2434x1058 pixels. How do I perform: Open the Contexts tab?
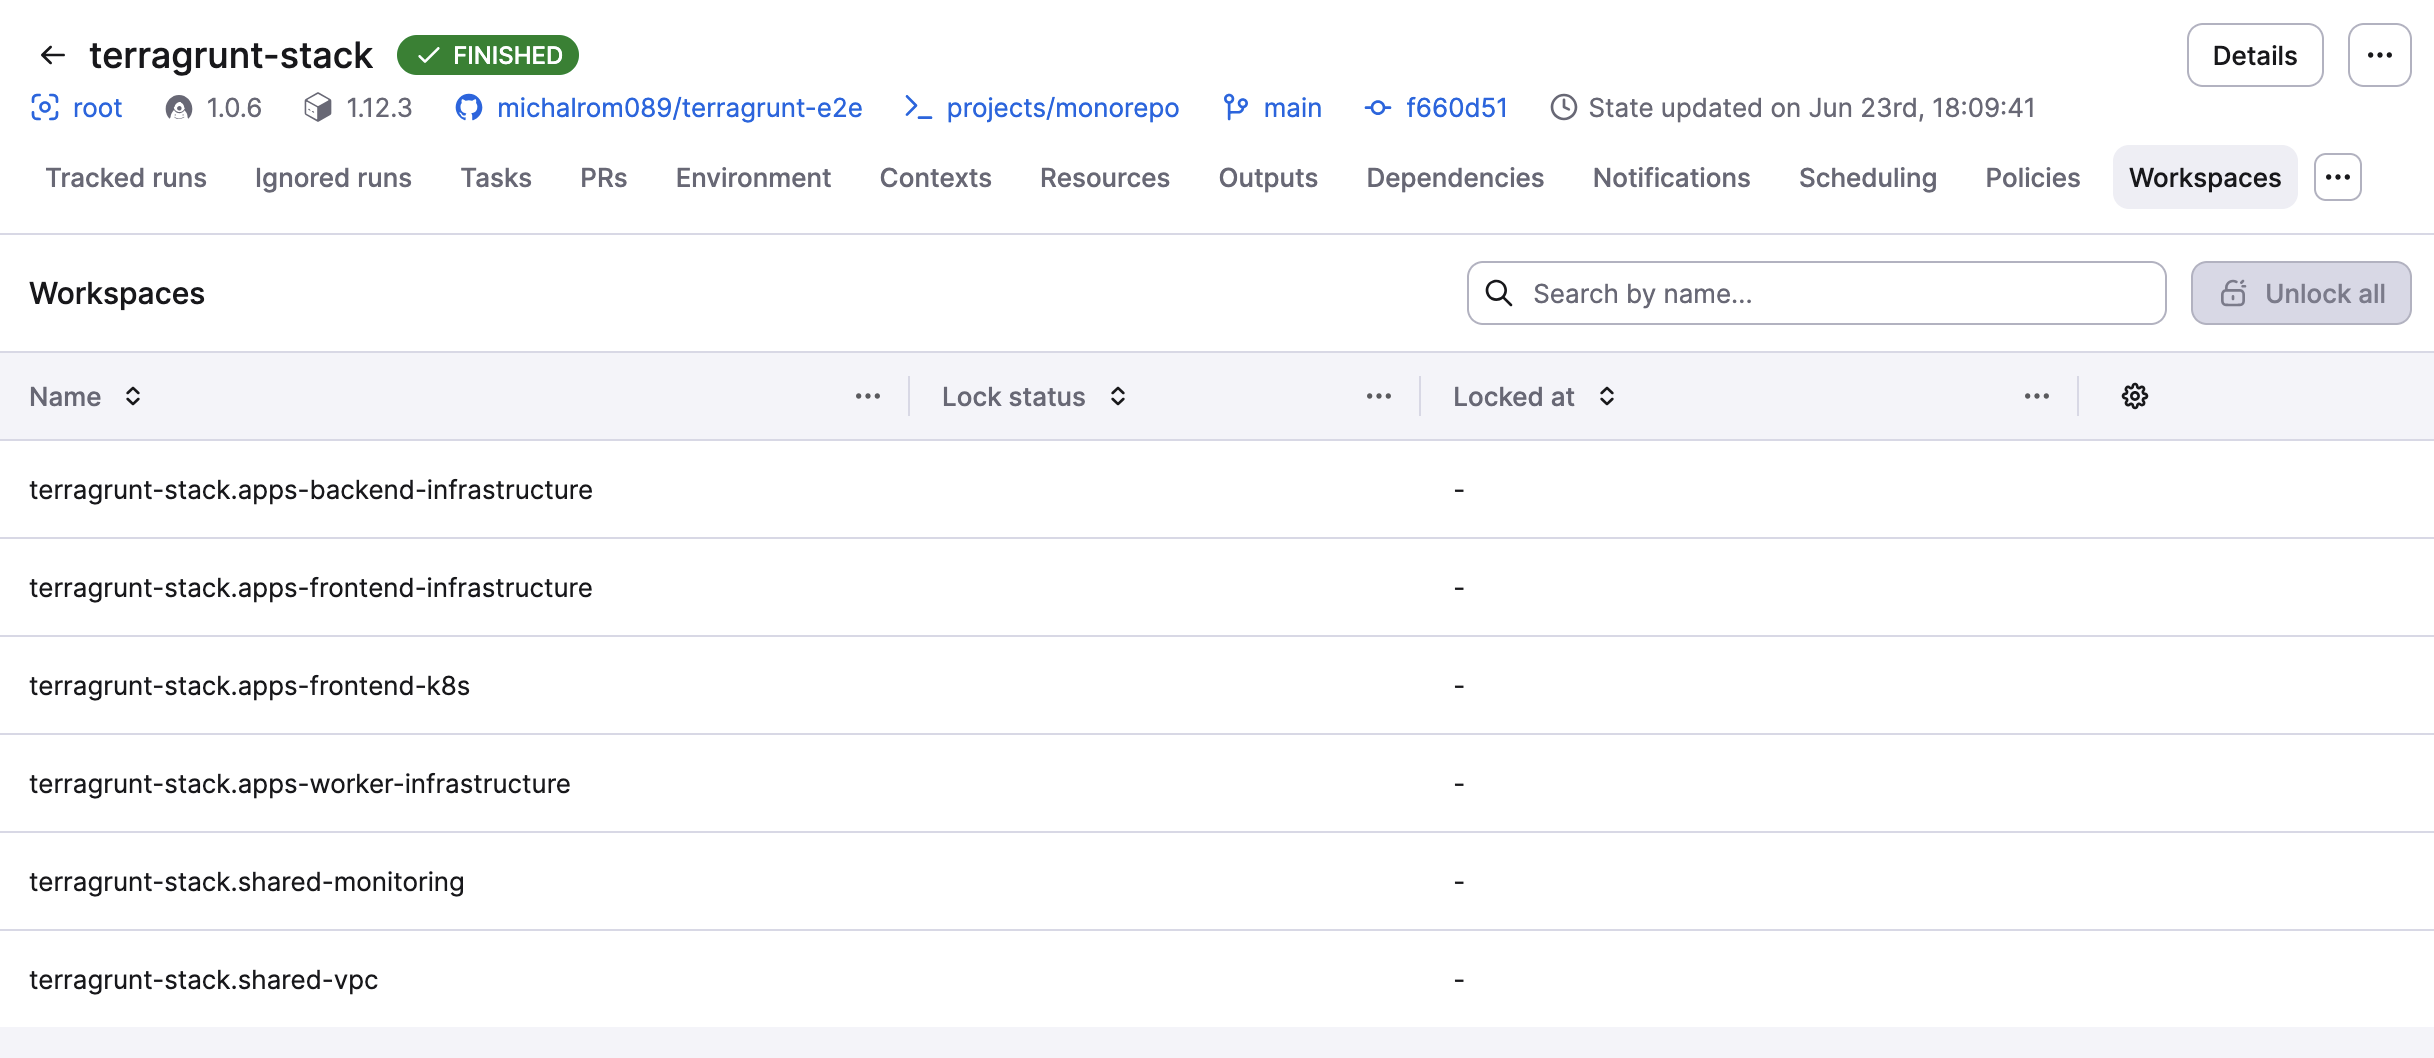tap(935, 178)
